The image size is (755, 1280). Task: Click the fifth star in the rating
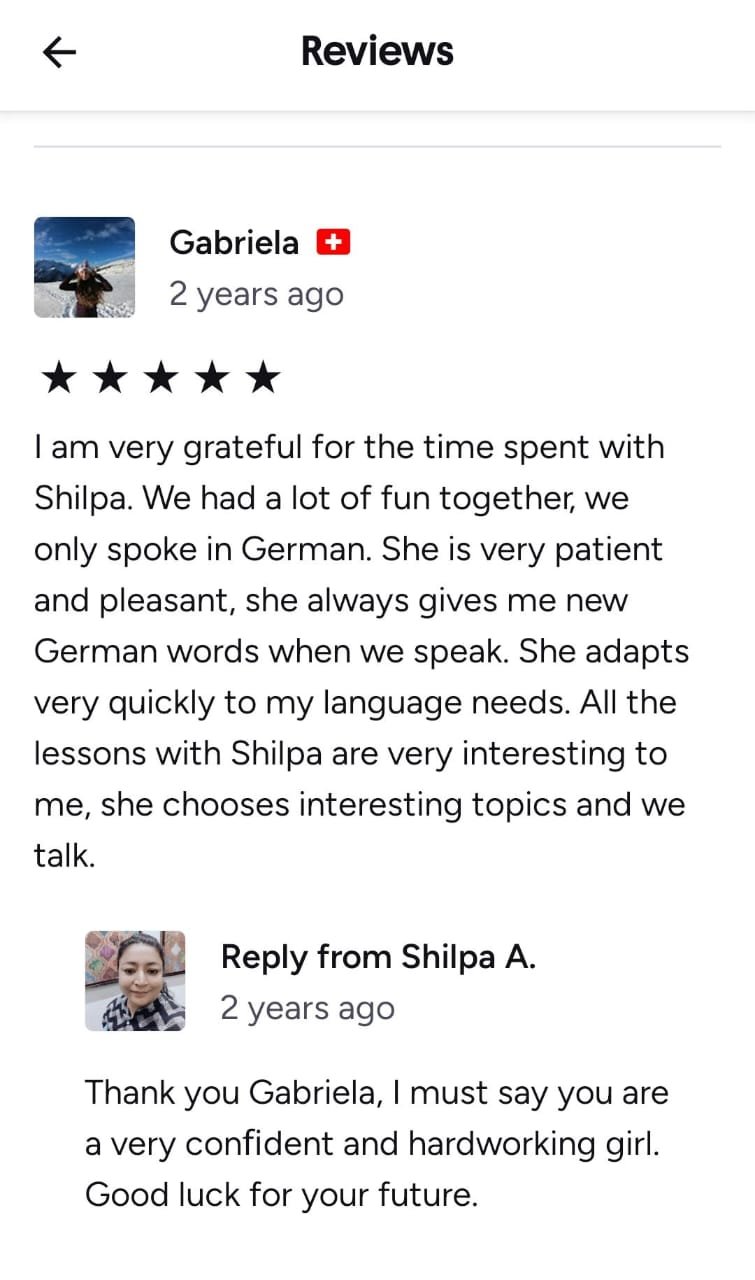pyautogui.click(x=263, y=379)
